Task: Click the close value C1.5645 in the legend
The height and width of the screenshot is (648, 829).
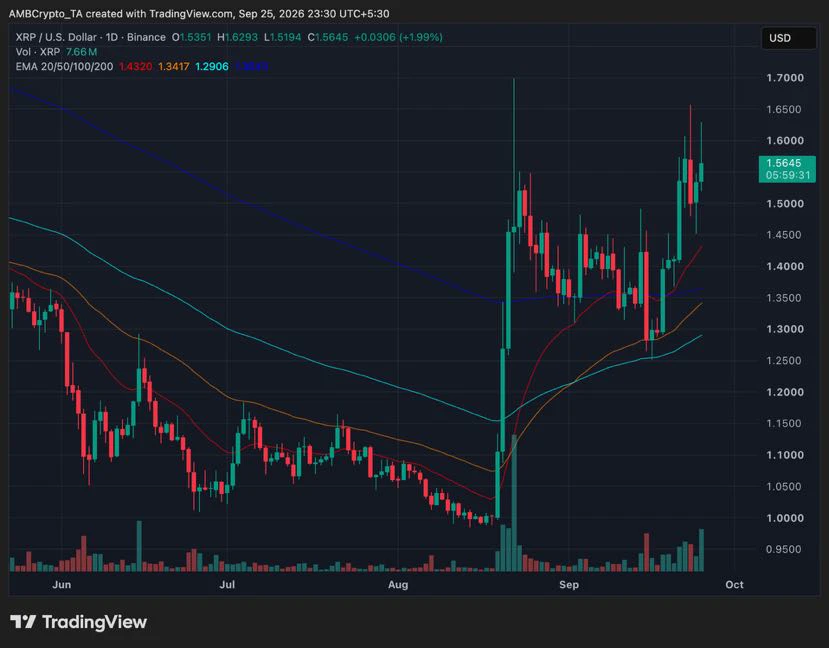Action: (x=328, y=38)
